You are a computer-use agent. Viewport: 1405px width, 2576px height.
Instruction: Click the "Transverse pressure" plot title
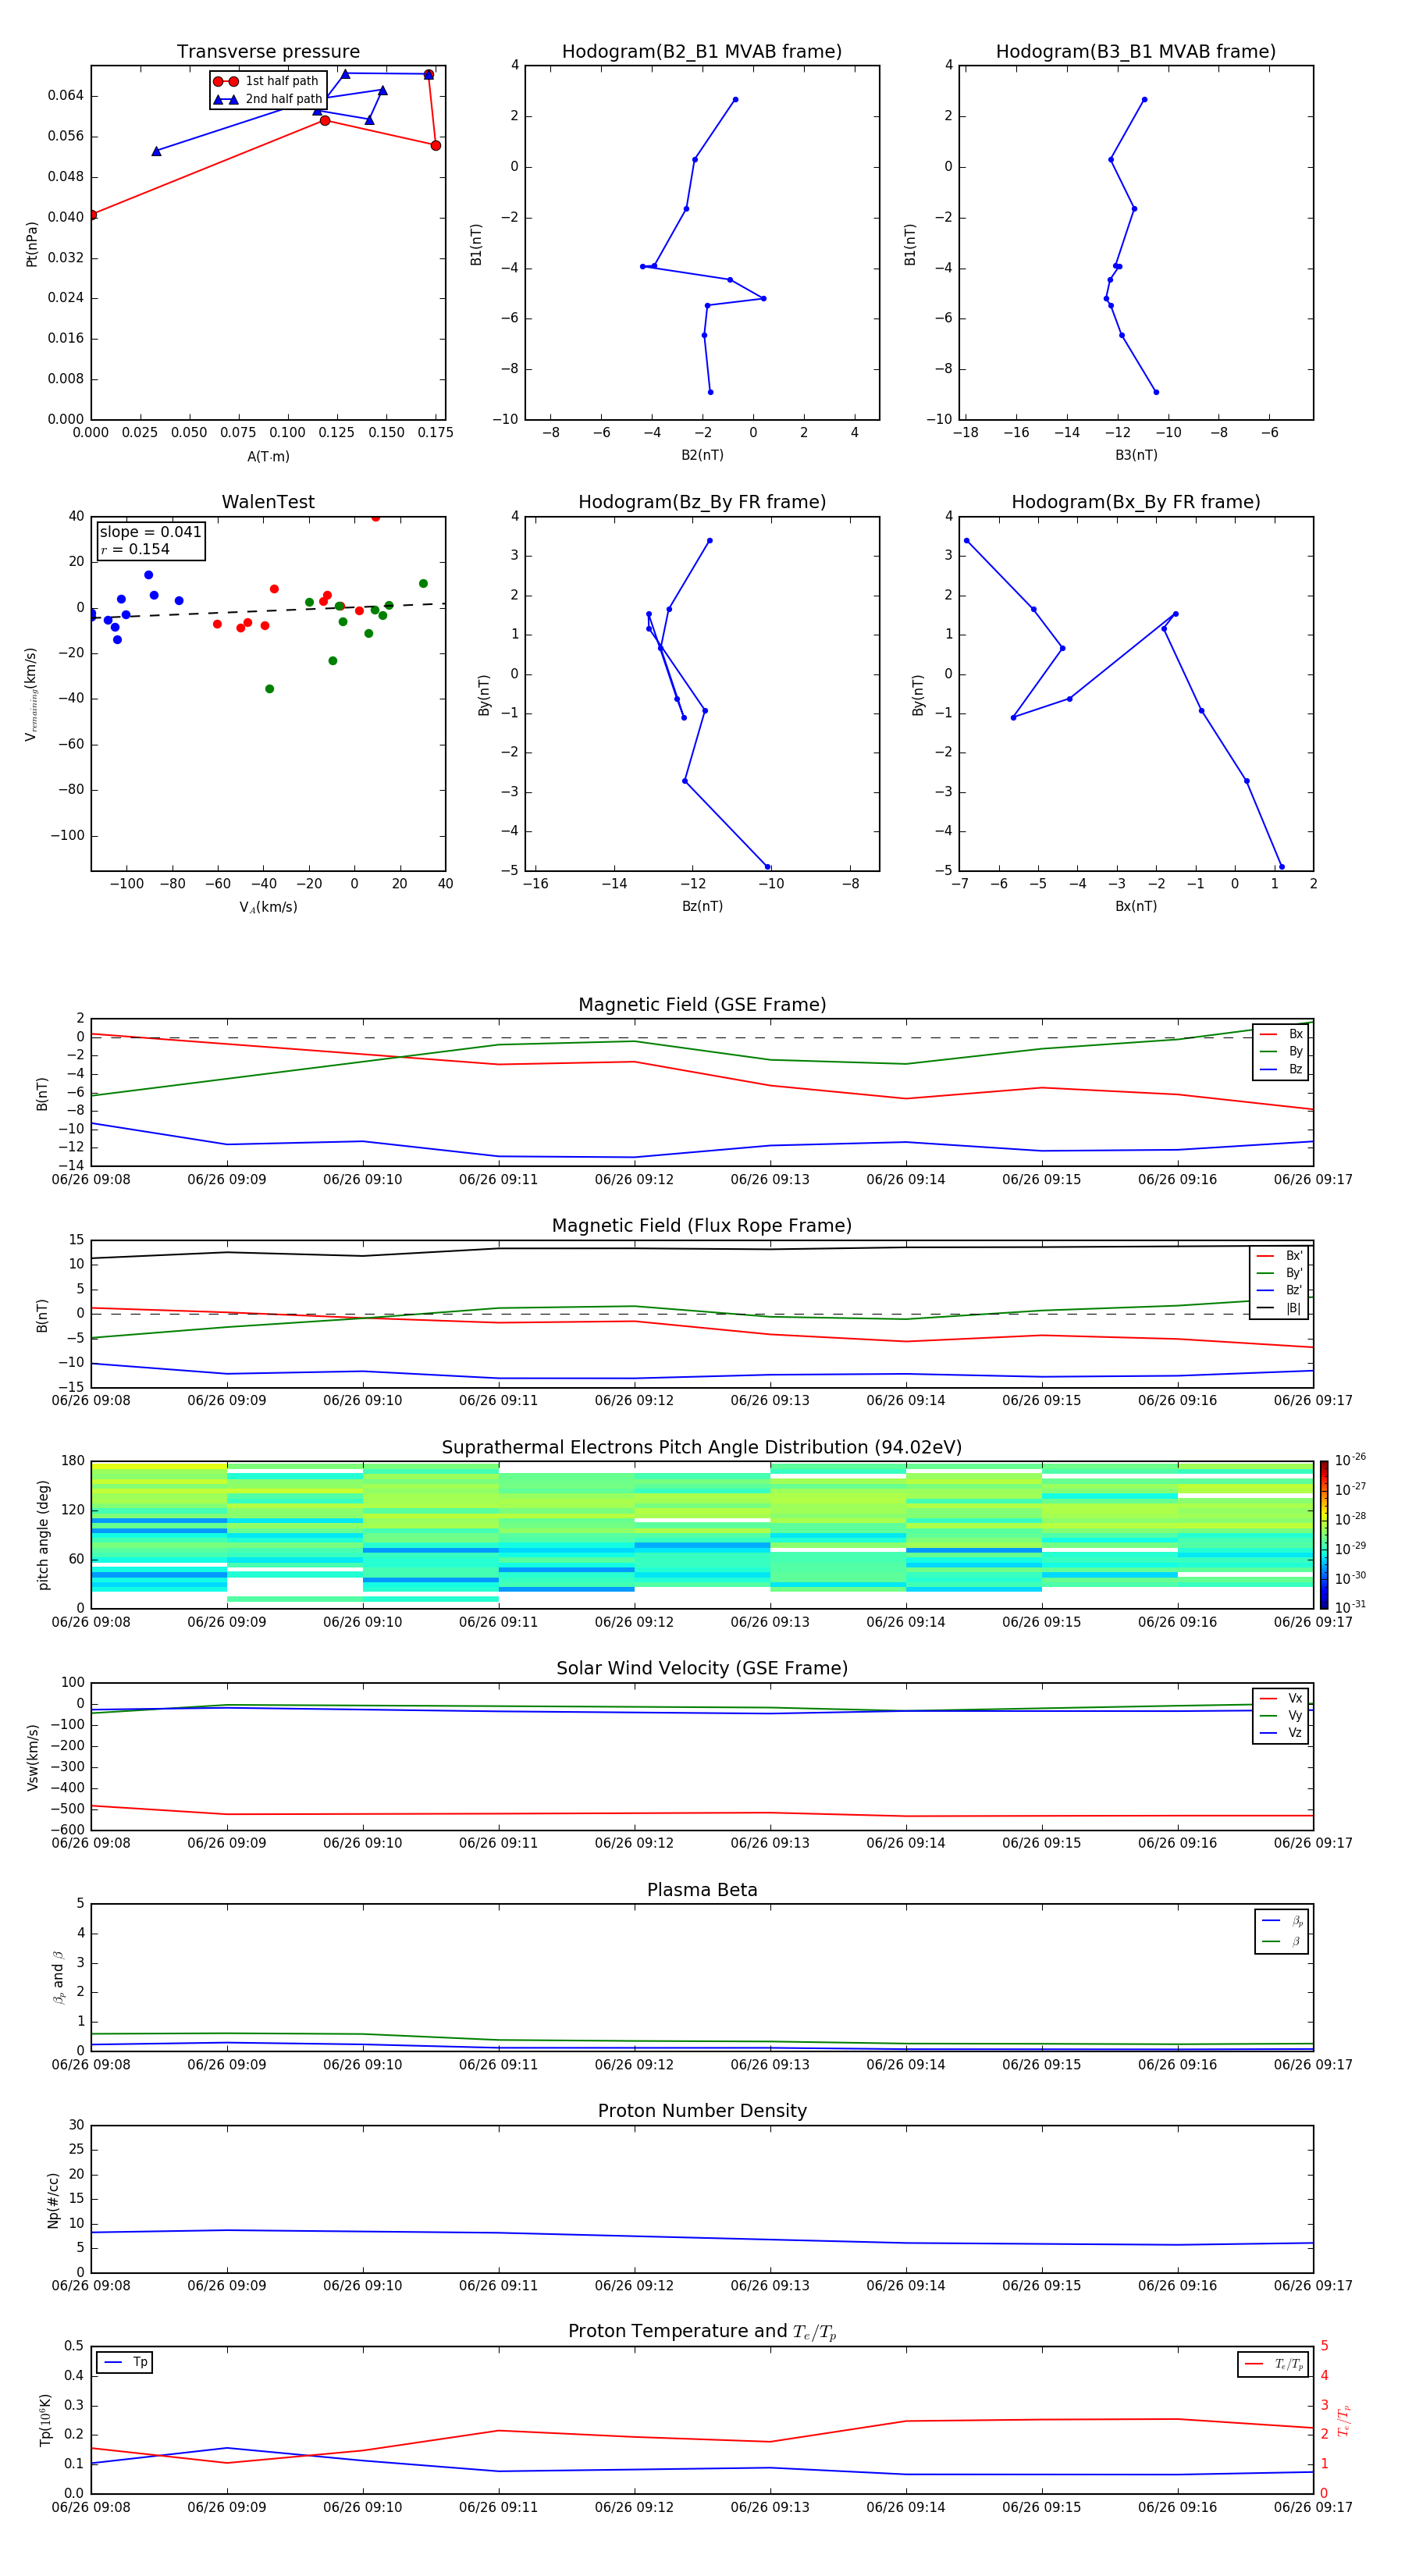tap(268, 52)
